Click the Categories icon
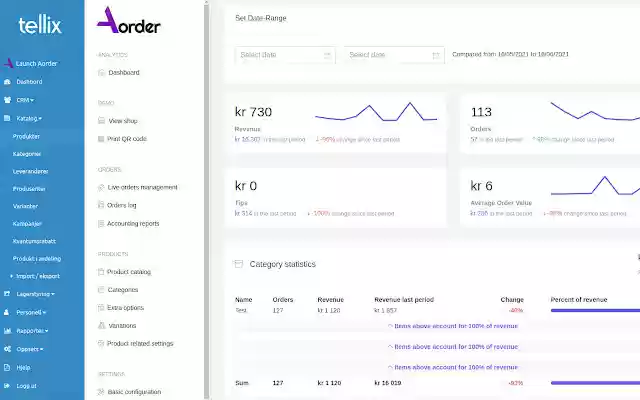Image resolution: width=640 pixels, height=400 pixels. point(101,290)
